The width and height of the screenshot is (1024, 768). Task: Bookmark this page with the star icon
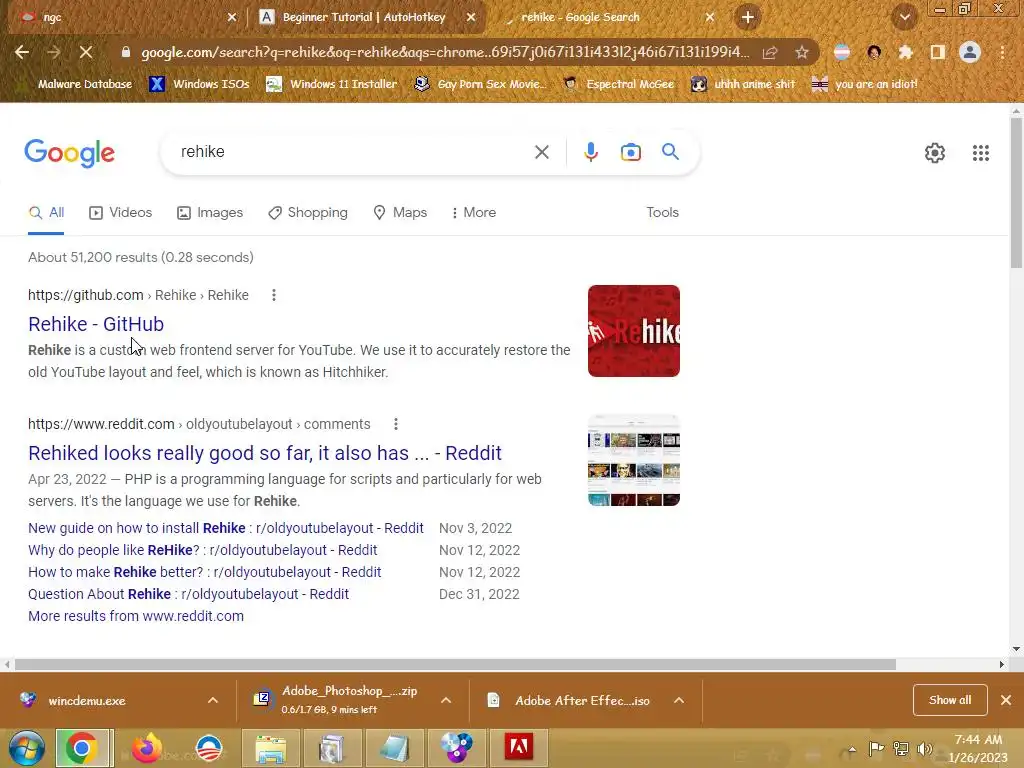click(x=802, y=52)
